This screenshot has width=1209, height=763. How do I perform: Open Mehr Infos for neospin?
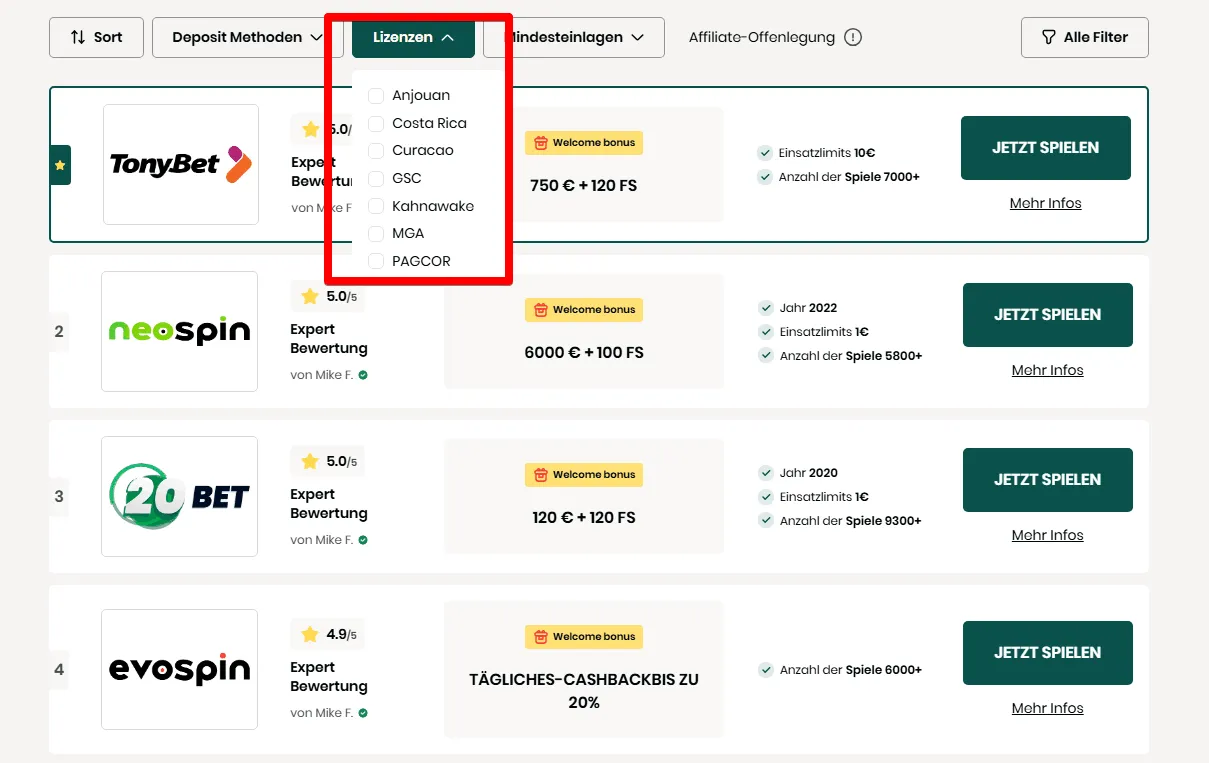[1048, 370]
